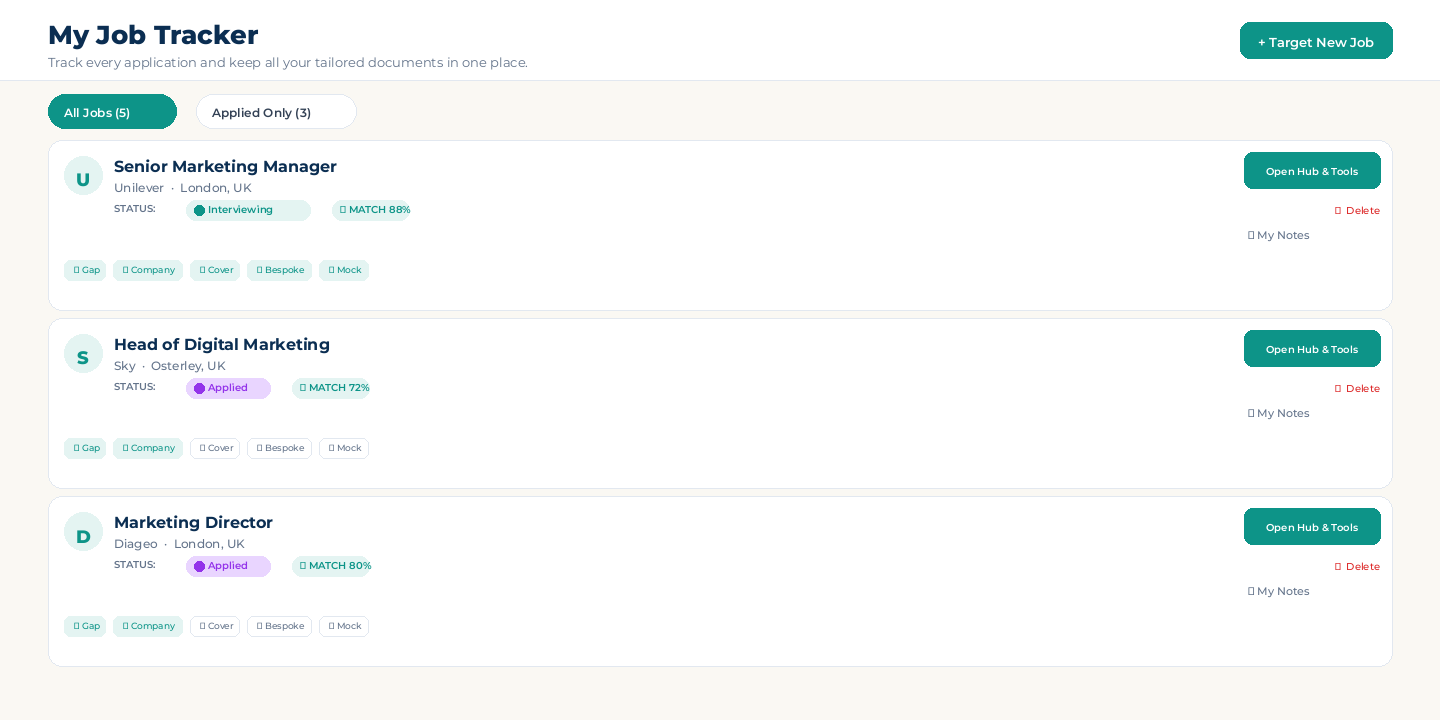Switch to the All Jobs (5) filter
Viewport: 1440px width, 720px height.
[x=112, y=112]
